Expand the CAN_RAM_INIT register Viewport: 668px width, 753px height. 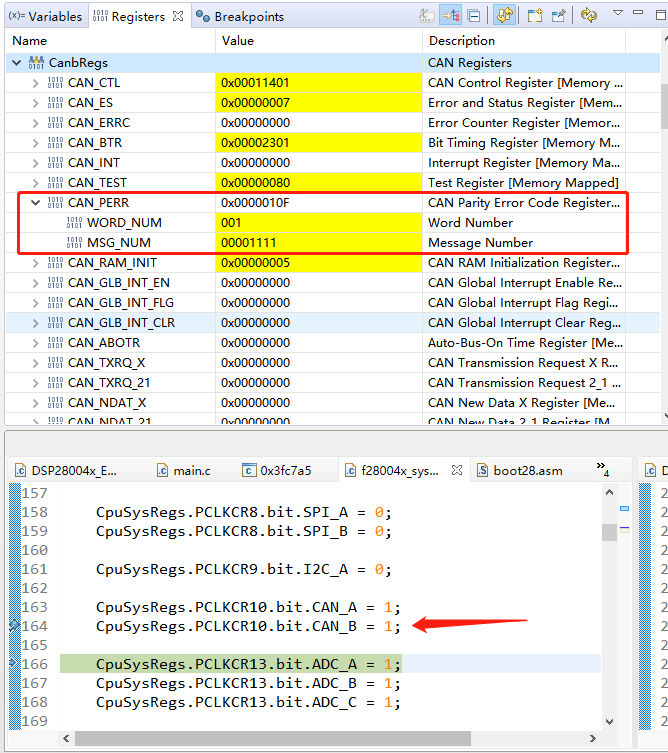tap(35, 263)
